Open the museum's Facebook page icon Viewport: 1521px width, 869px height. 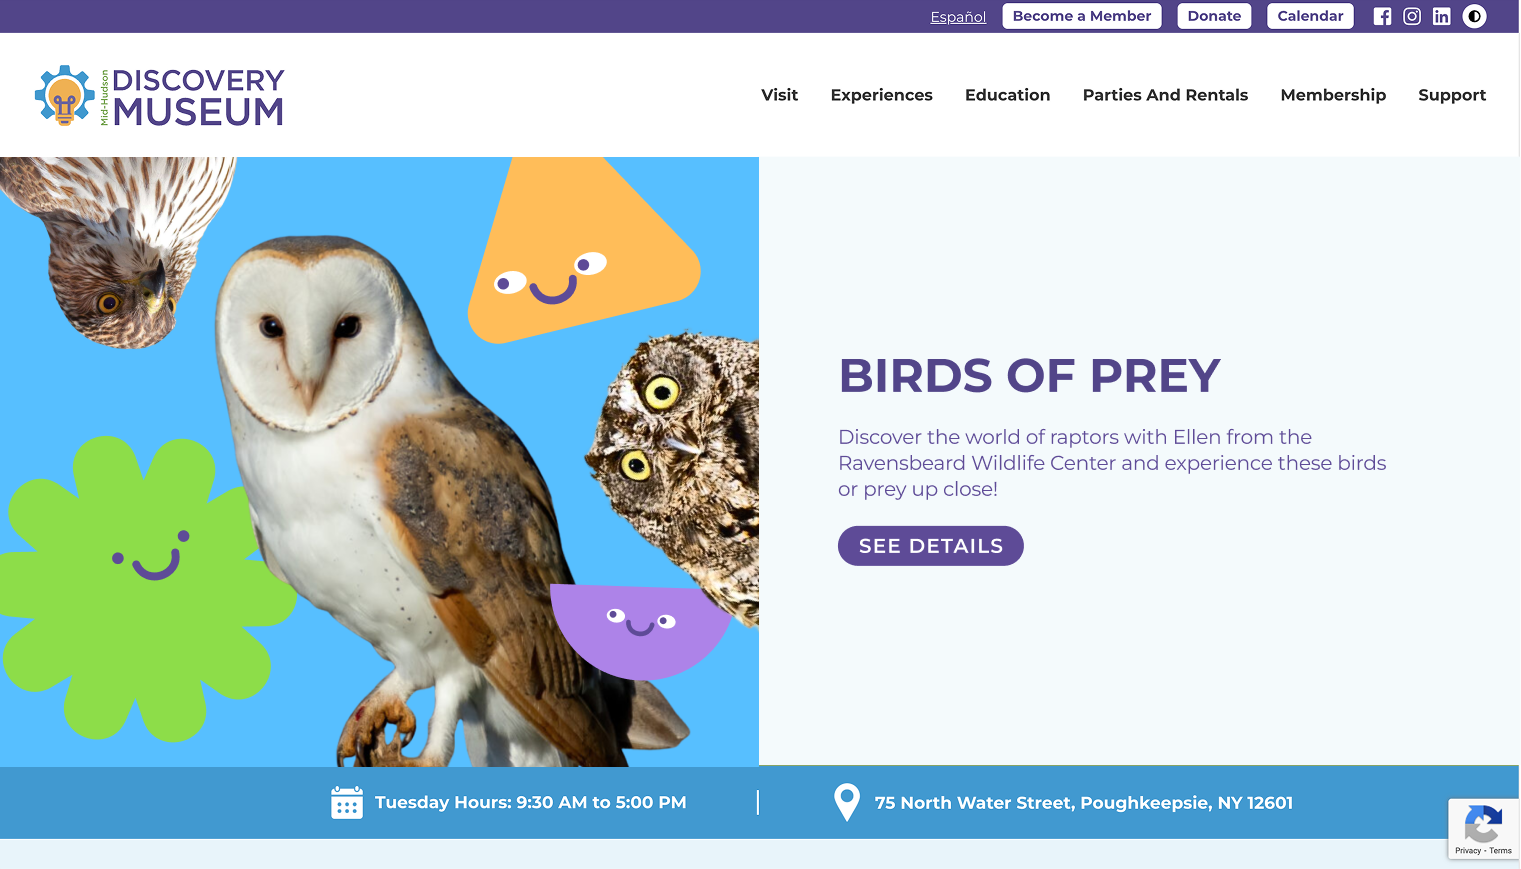[x=1382, y=16]
